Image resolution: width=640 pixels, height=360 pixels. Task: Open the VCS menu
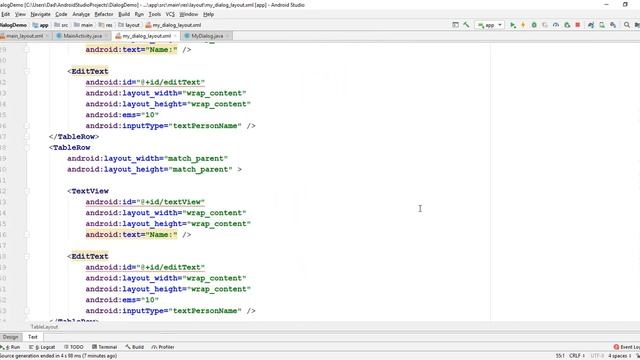coord(170,14)
